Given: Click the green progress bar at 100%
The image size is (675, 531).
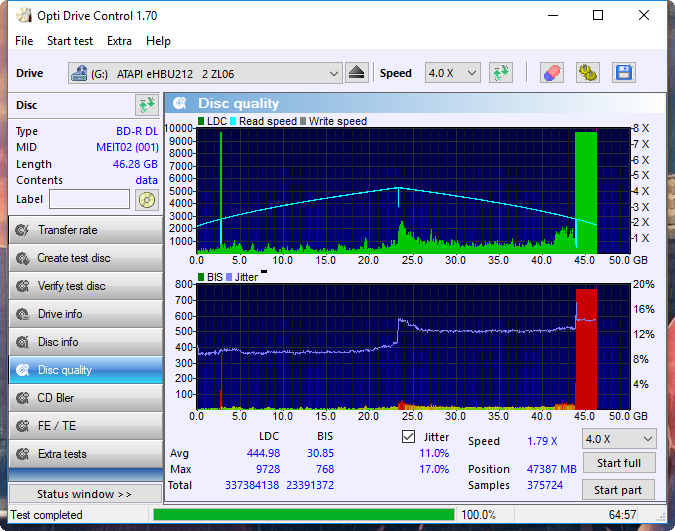Looking at the screenshot, I should pyautogui.click(x=303, y=515).
